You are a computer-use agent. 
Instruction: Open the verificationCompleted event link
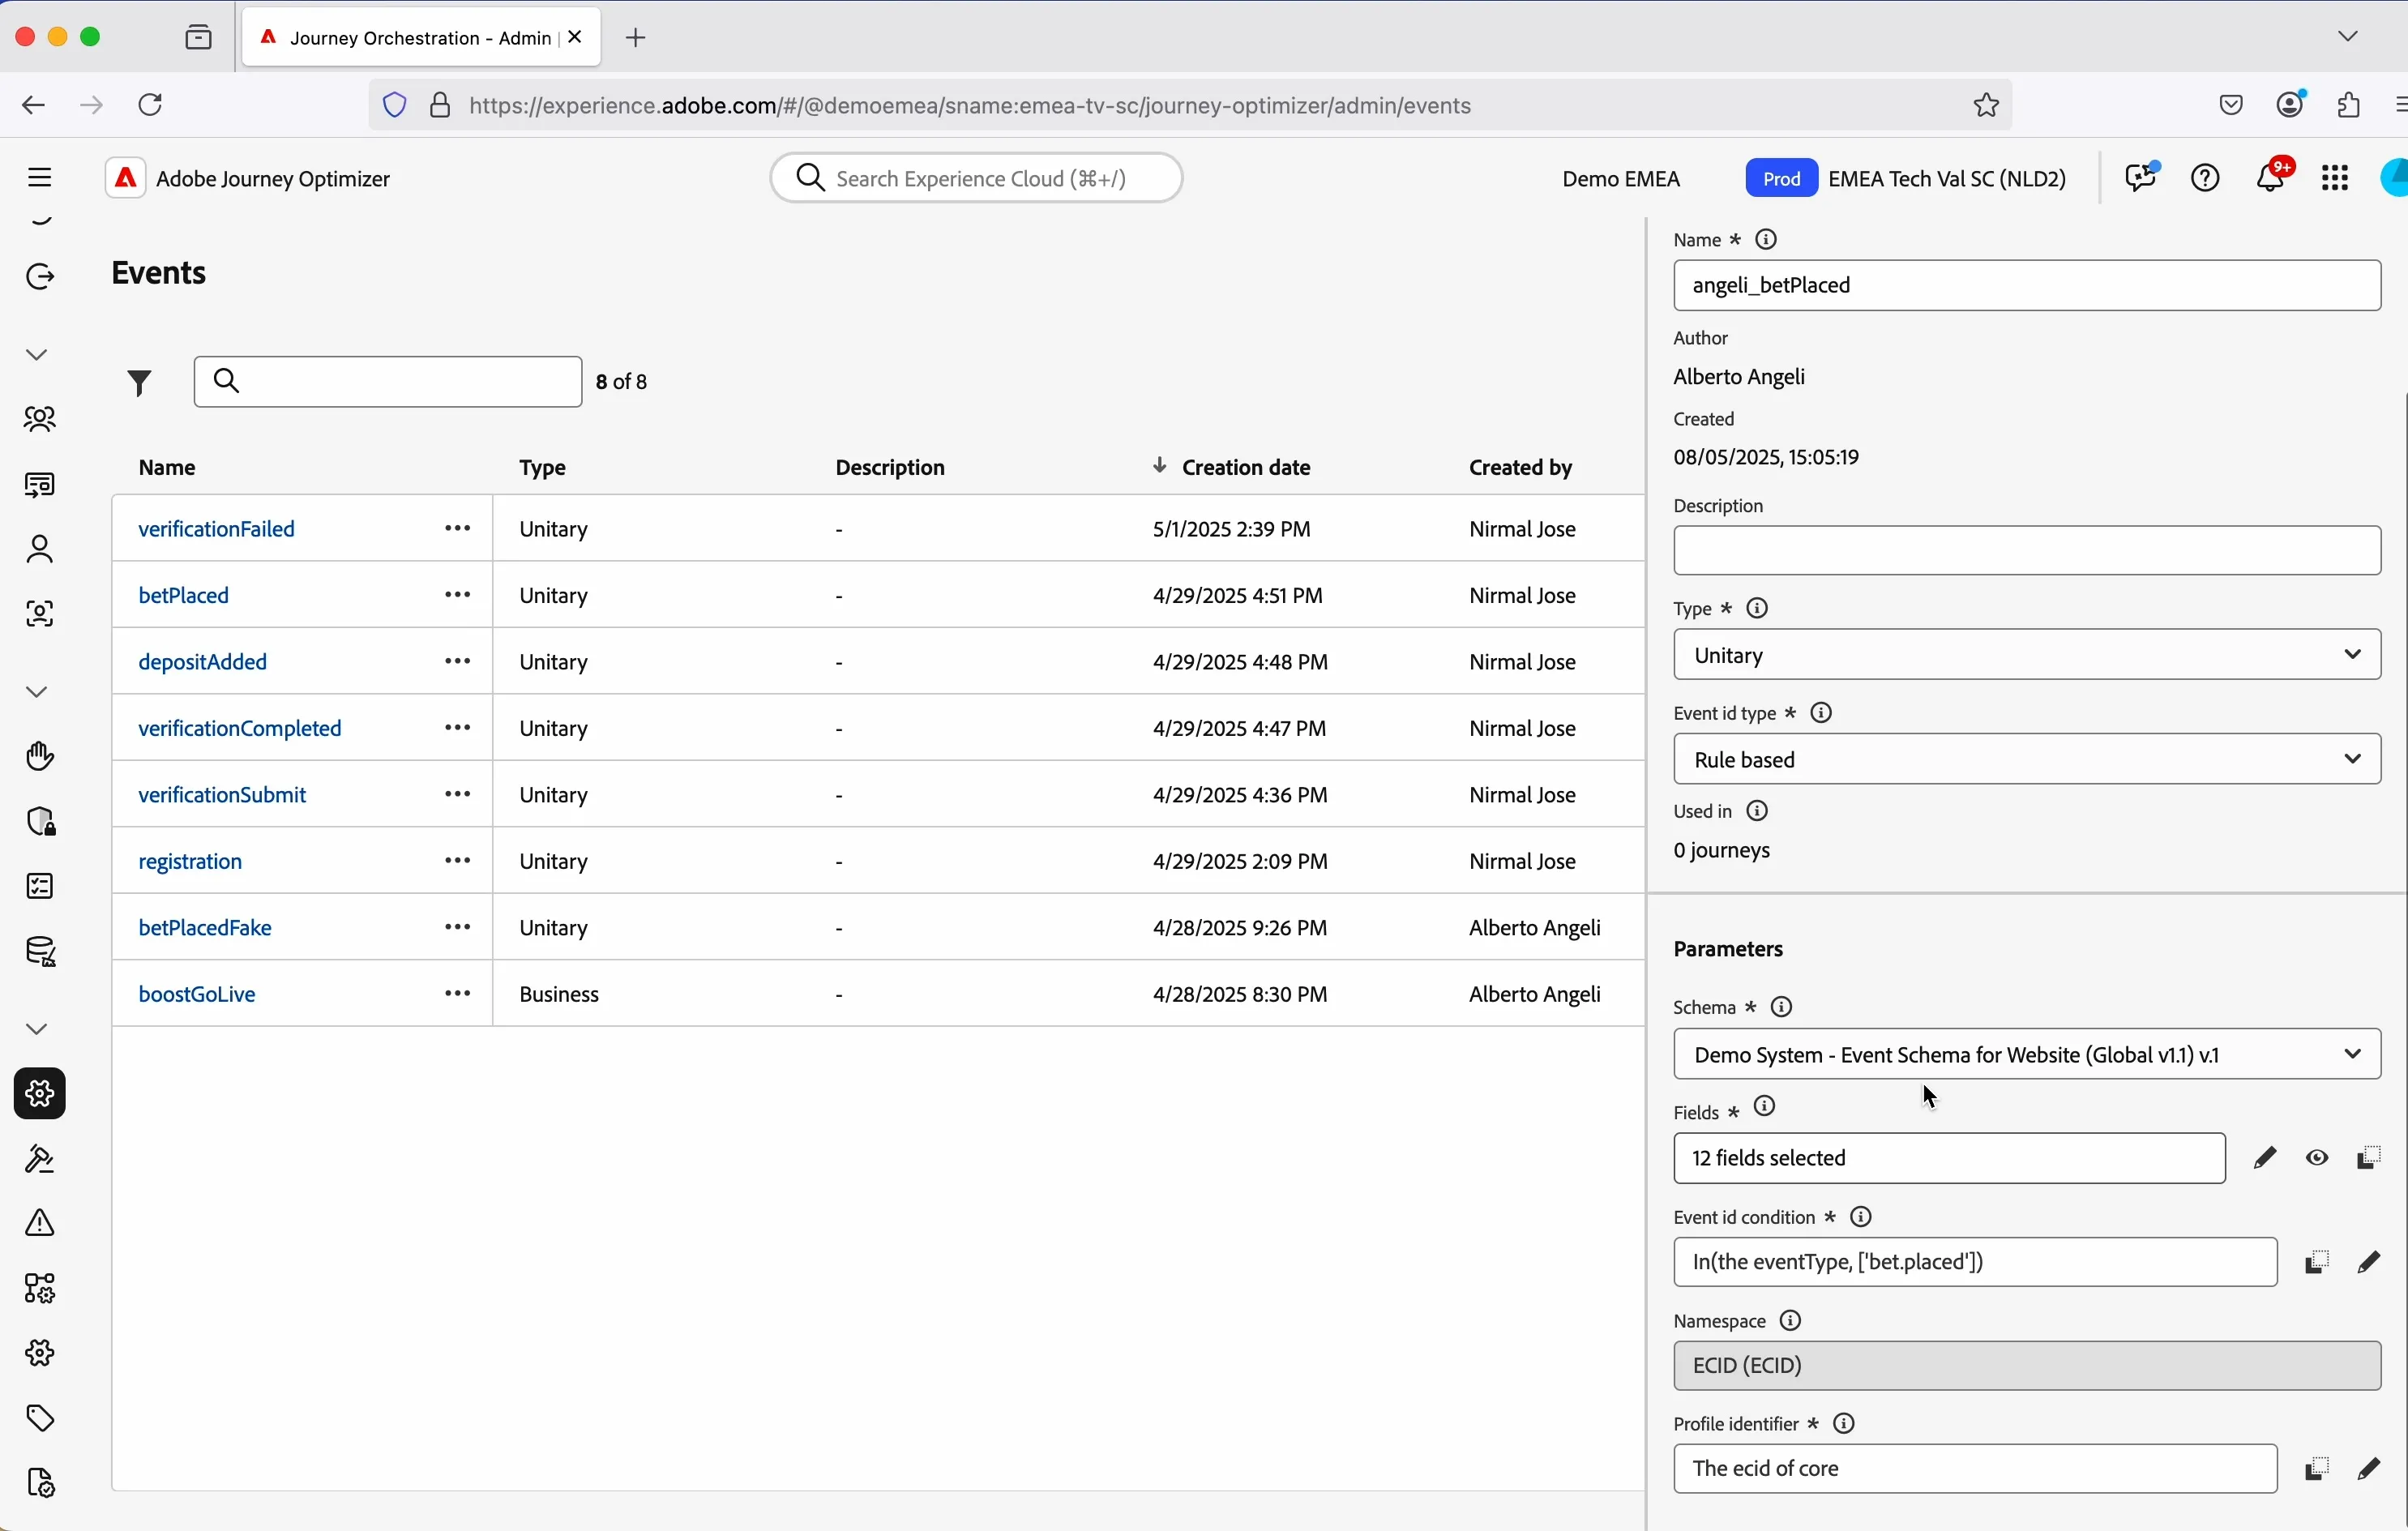[240, 729]
